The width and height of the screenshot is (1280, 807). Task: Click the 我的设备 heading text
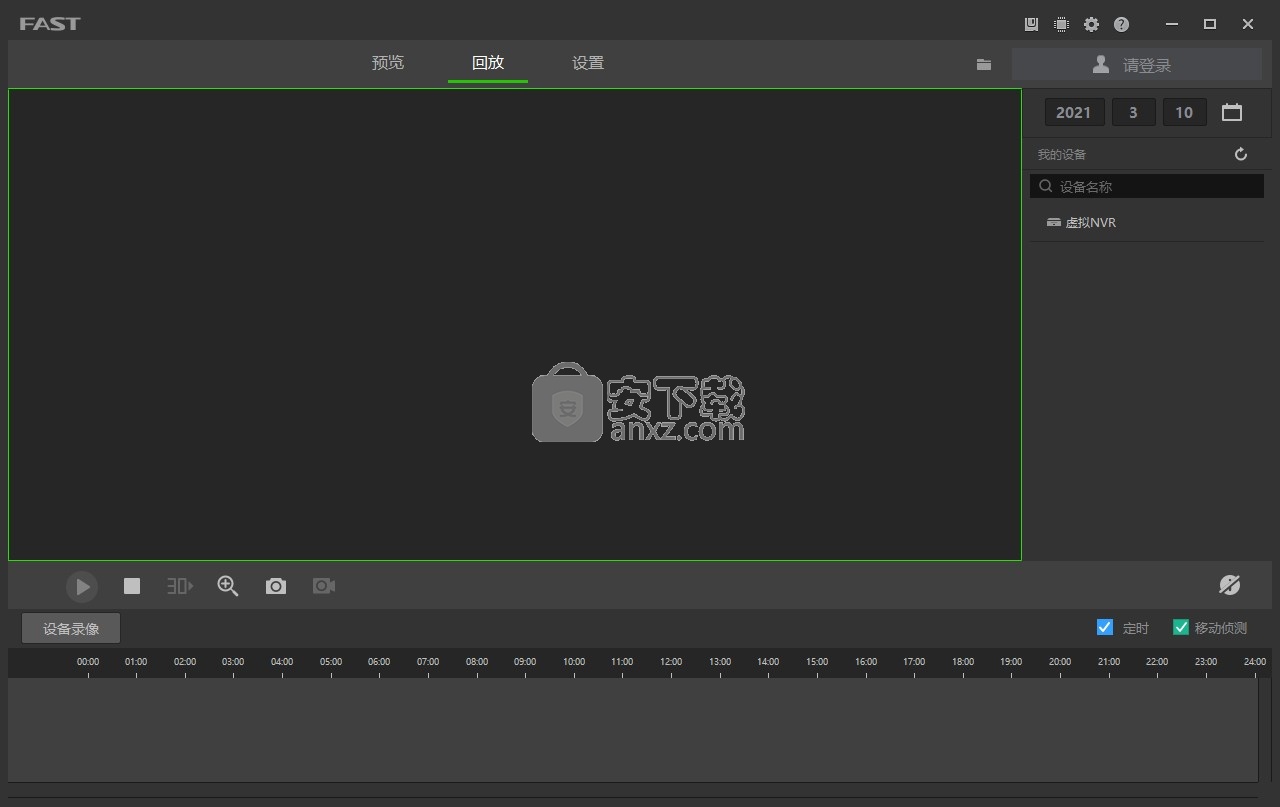[x=1061, y=155]
